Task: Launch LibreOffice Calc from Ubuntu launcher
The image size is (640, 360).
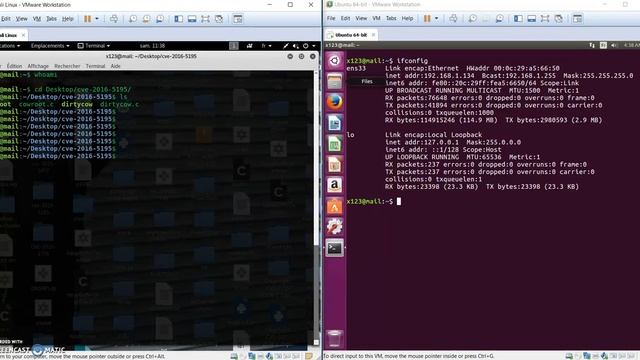Action: (334, 144)
